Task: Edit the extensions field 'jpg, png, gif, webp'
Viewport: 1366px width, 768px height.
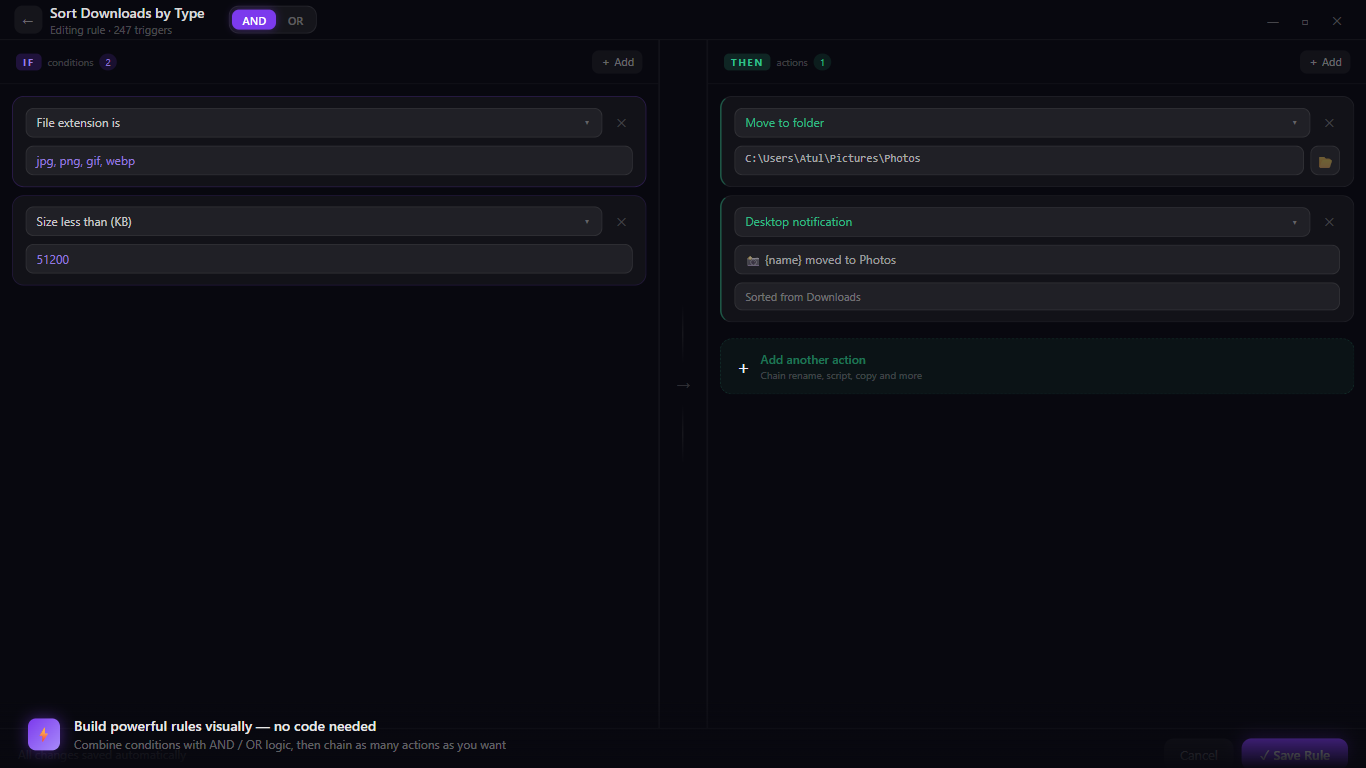Action: [x=329, y=160]
